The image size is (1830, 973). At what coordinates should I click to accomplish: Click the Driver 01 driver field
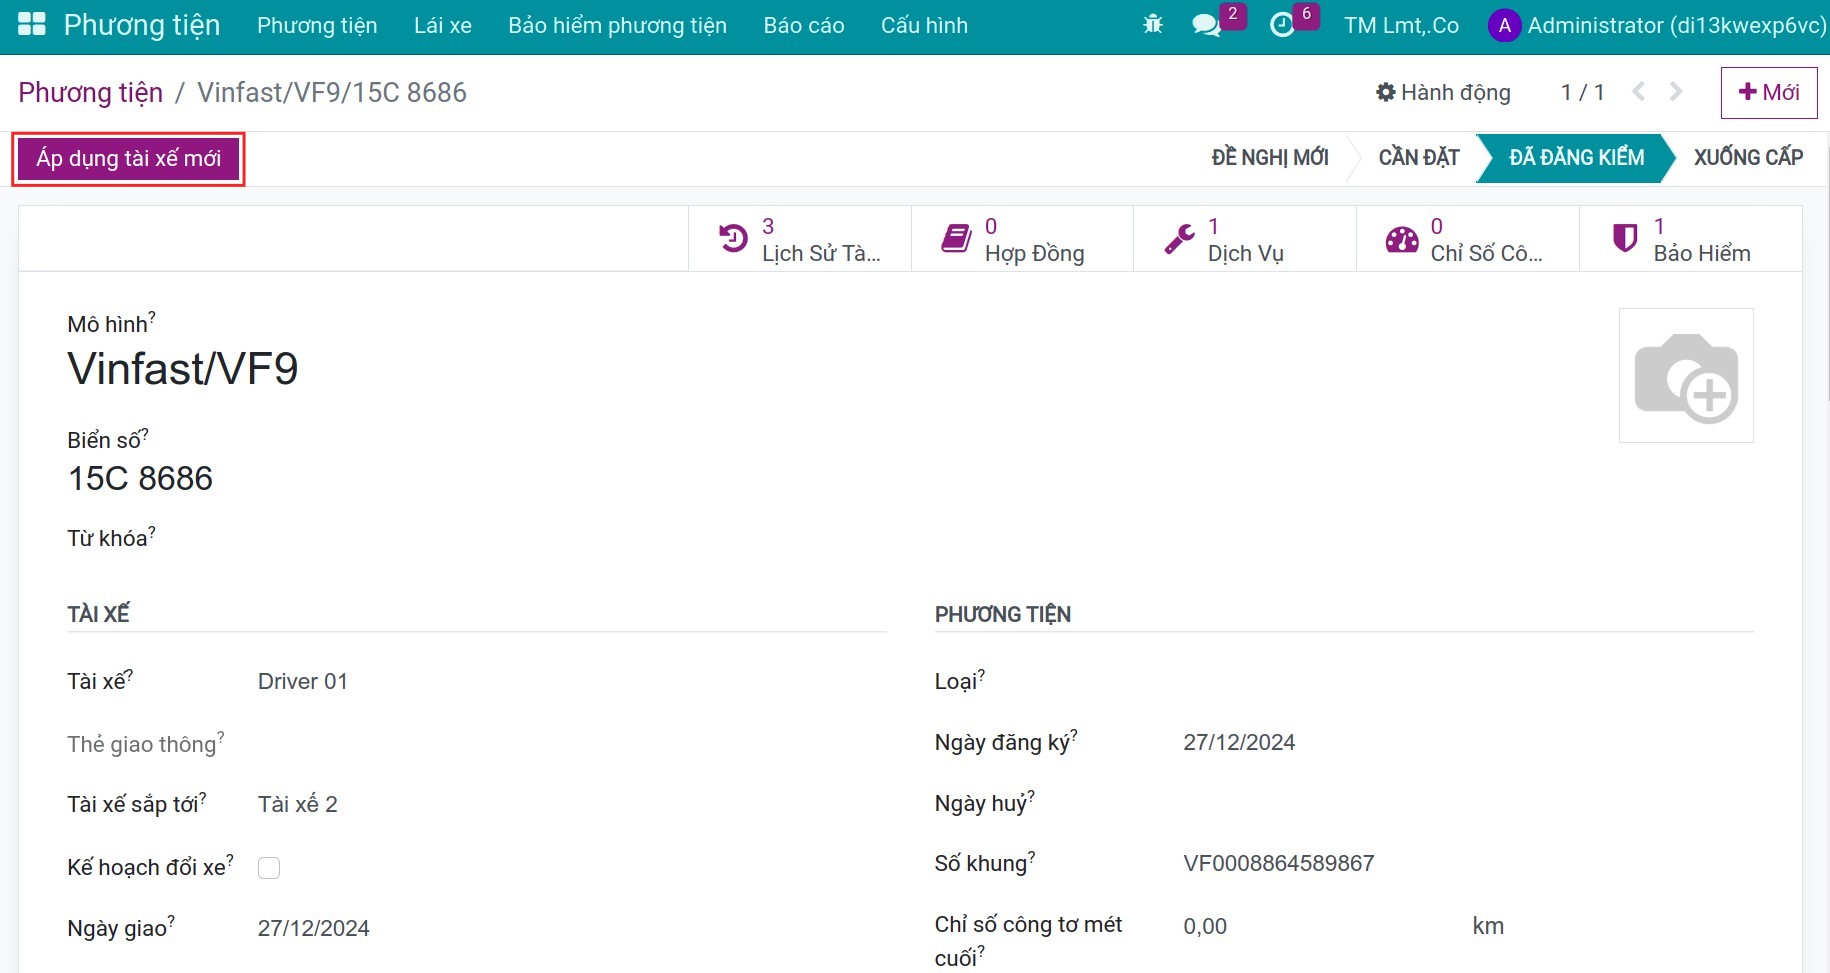302,682
